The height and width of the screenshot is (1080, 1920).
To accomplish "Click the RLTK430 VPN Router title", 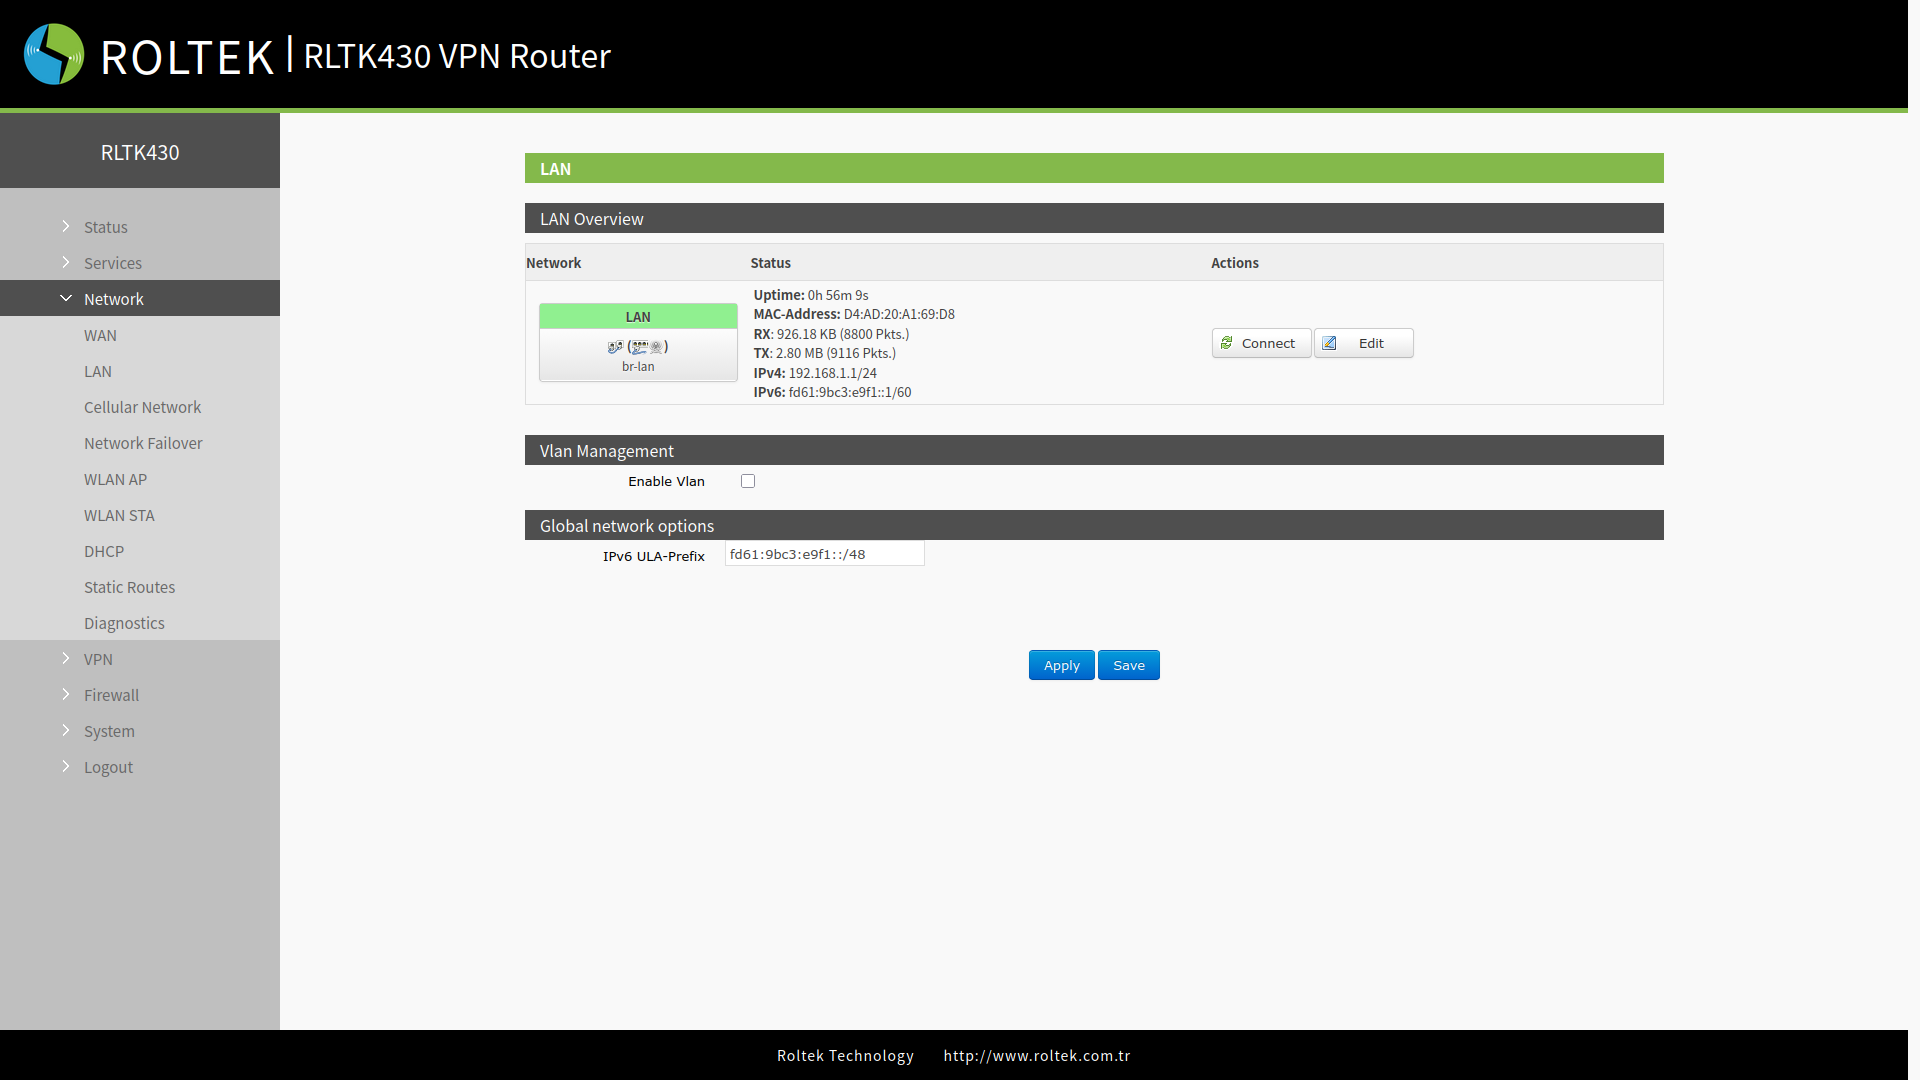I will 457,56.
